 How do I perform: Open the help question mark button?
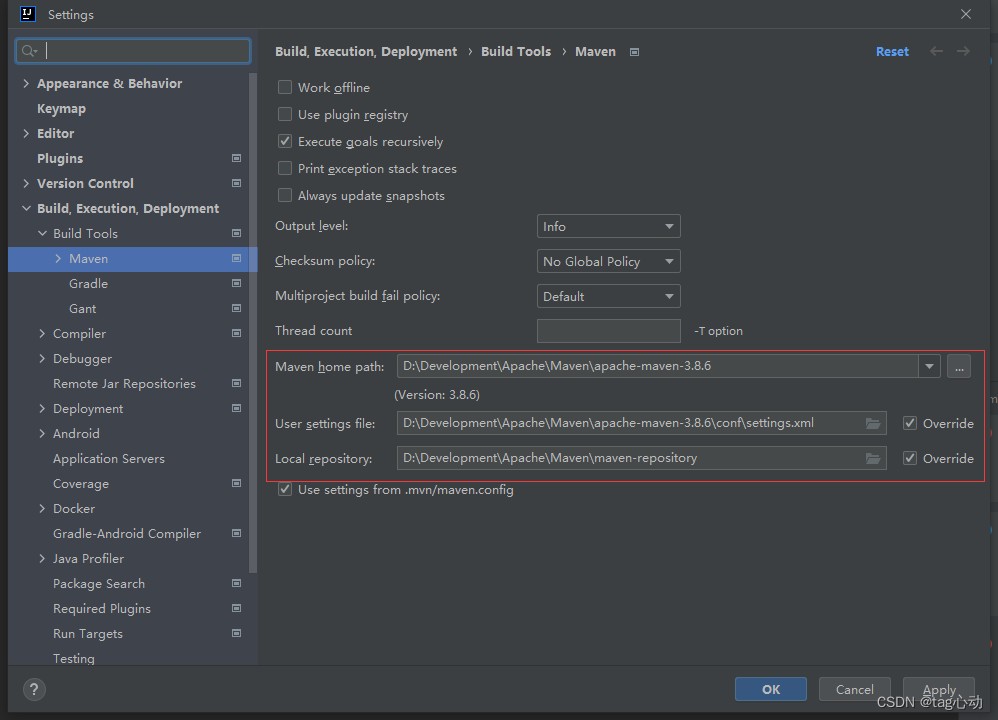click(x=34, y=689)
